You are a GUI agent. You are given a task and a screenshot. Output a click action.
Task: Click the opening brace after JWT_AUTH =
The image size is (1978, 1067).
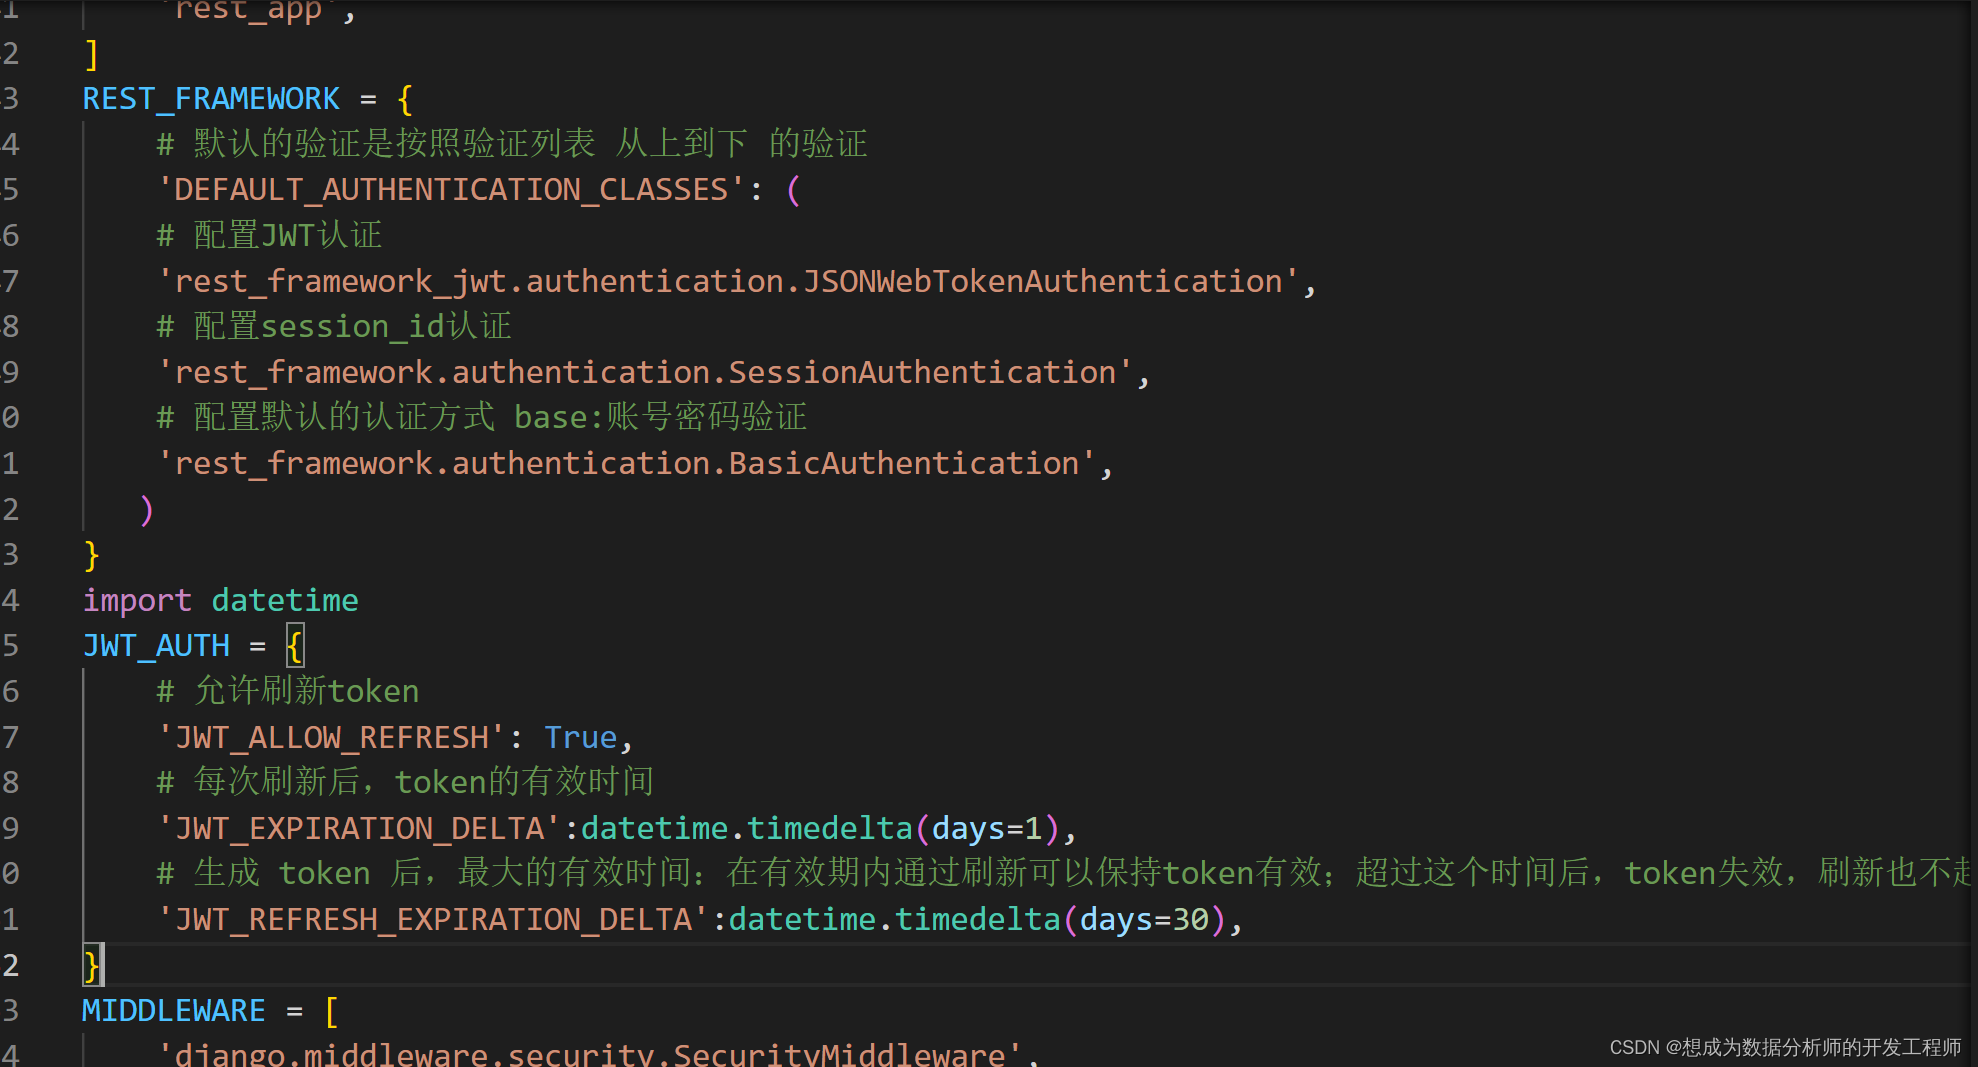(x=295, y=646)
